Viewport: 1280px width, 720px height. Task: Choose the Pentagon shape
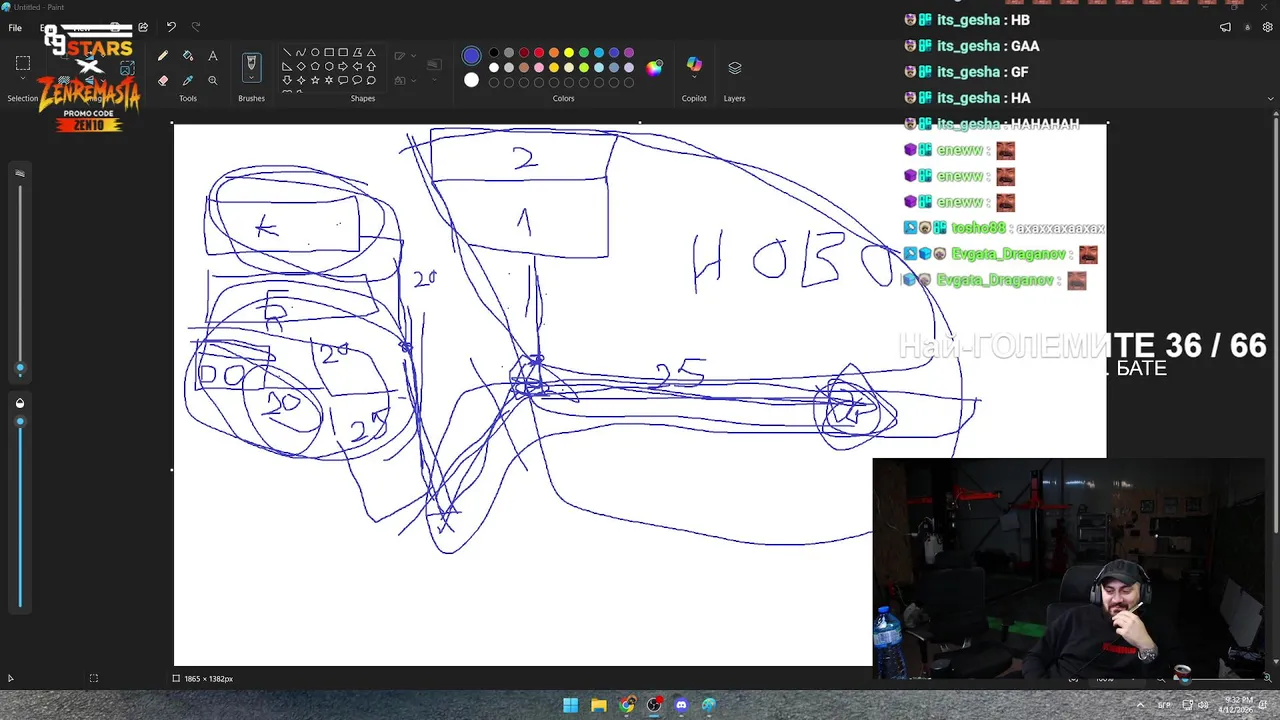point(315,66)
